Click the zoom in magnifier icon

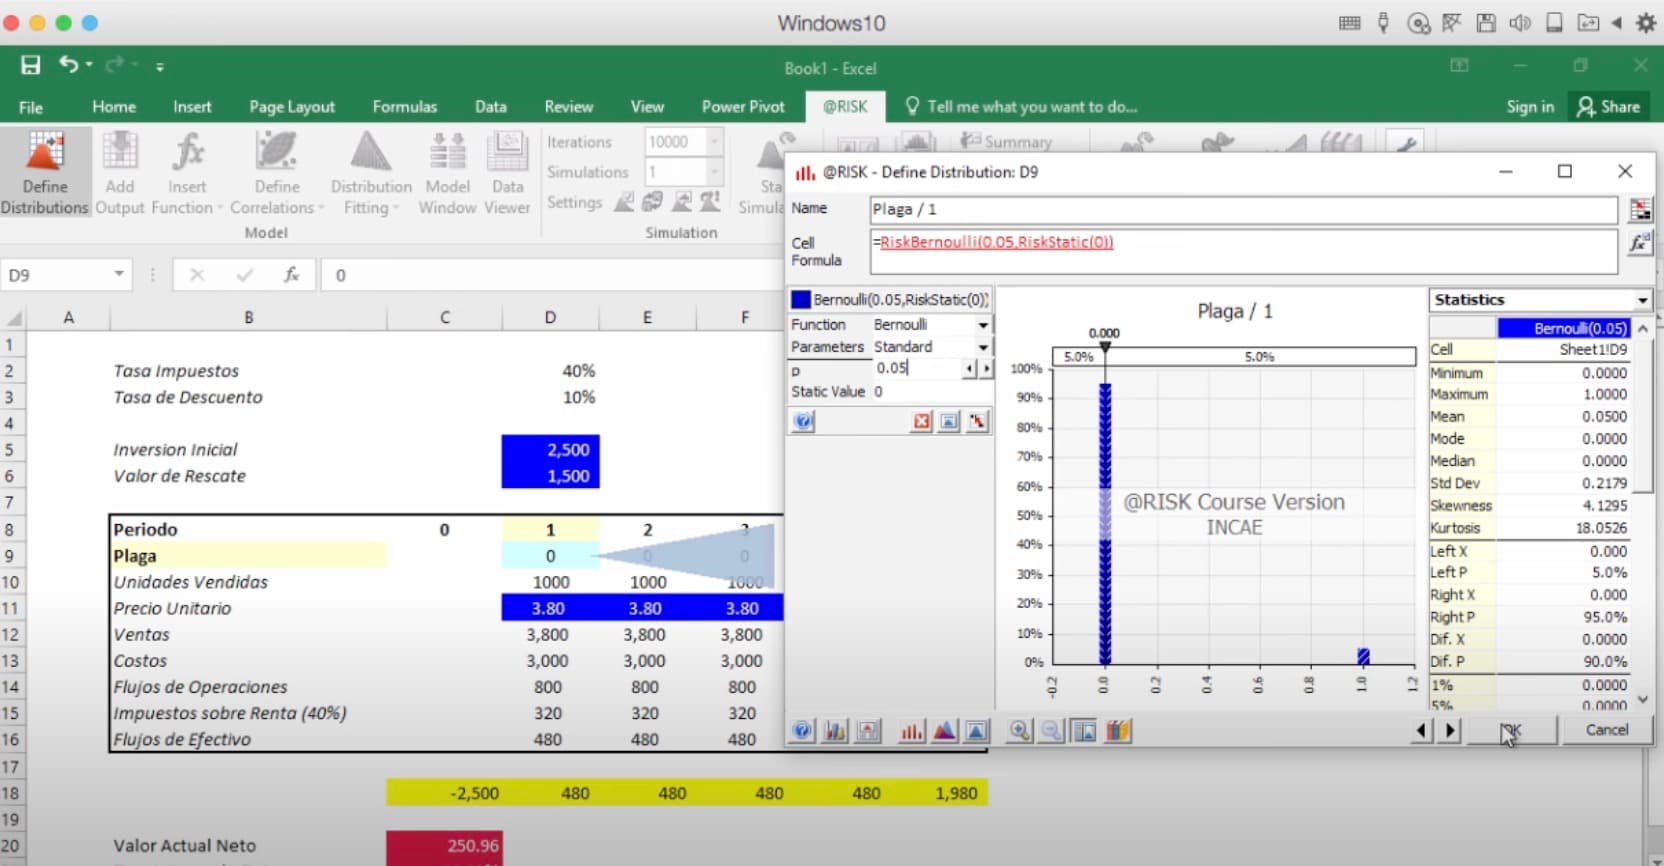[x=1019, y=731]
